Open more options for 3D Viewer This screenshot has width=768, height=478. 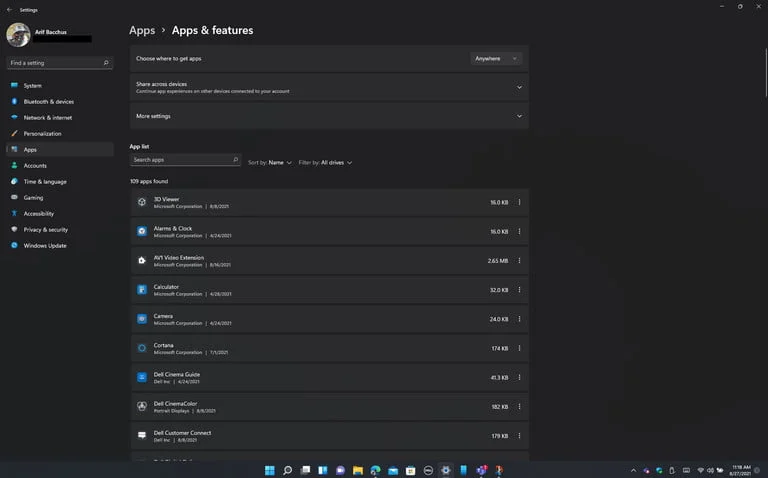coord(519,202)
